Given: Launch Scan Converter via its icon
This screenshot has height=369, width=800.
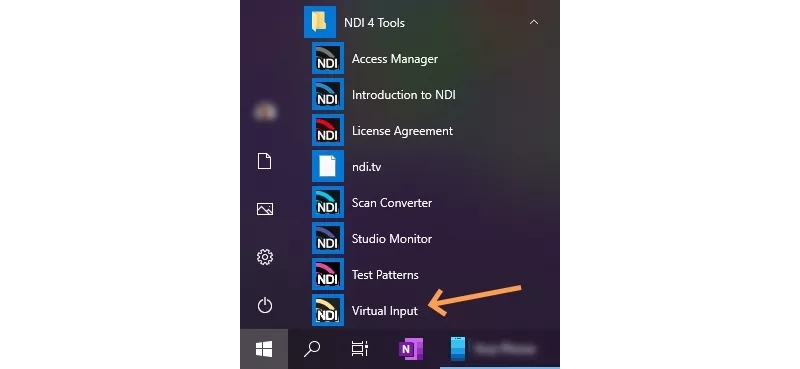Looking at the screenshot, I should pyautogui.click(x=328, y=202).
